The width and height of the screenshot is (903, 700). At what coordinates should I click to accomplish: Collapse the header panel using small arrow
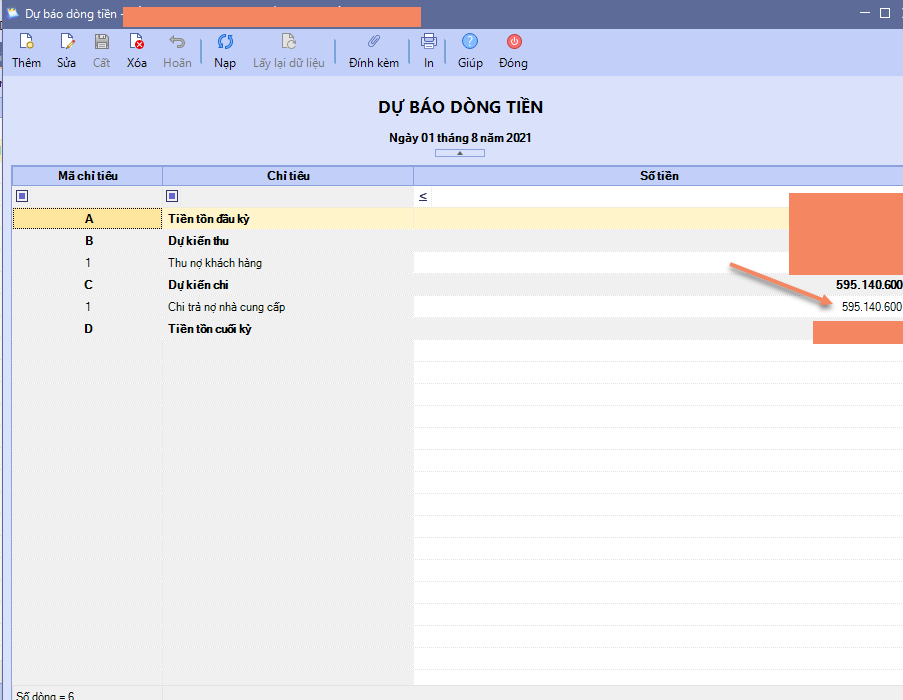click(459, 153)
